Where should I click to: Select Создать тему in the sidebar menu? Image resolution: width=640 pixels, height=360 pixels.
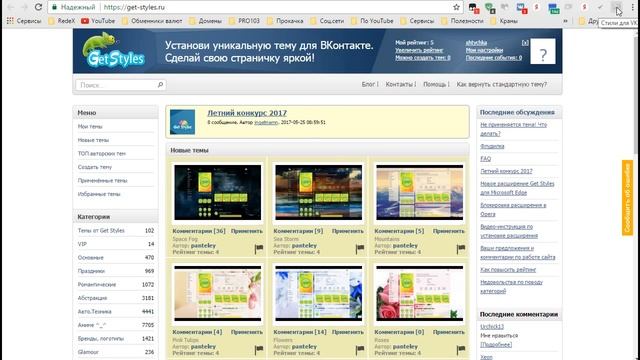(95, 167)
